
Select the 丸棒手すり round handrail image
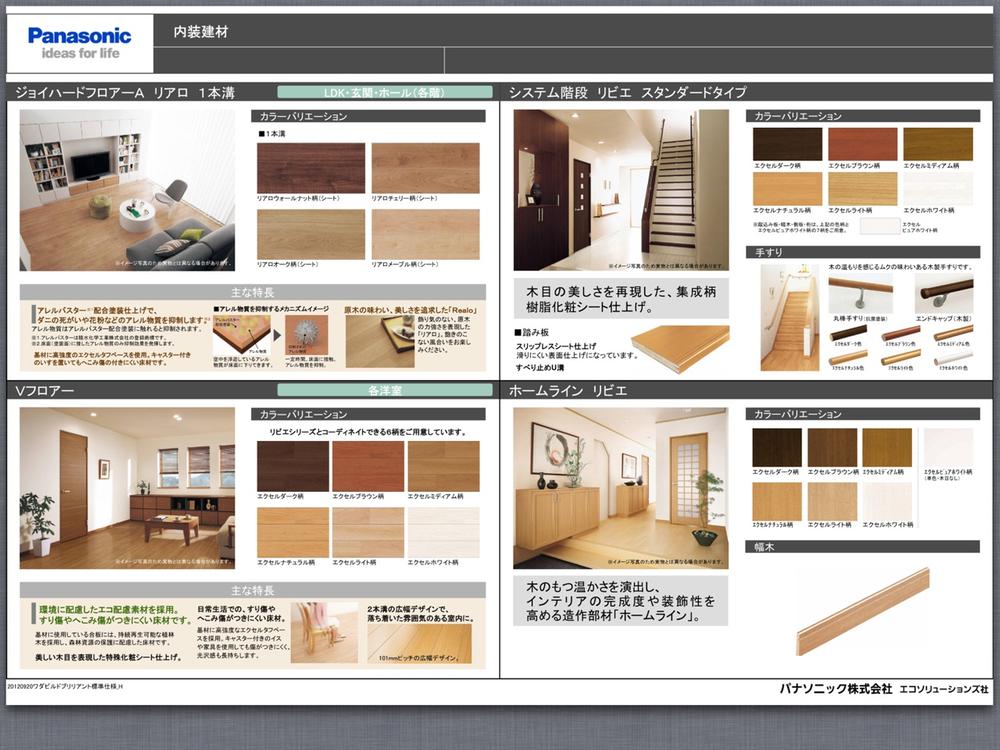point(862,289)
